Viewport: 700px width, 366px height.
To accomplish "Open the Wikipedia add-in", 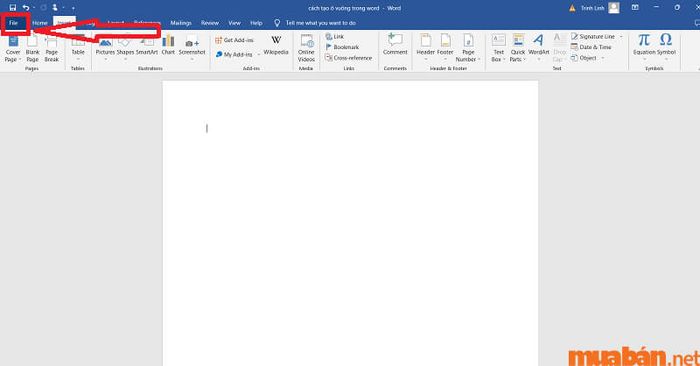I will (276, 46).
